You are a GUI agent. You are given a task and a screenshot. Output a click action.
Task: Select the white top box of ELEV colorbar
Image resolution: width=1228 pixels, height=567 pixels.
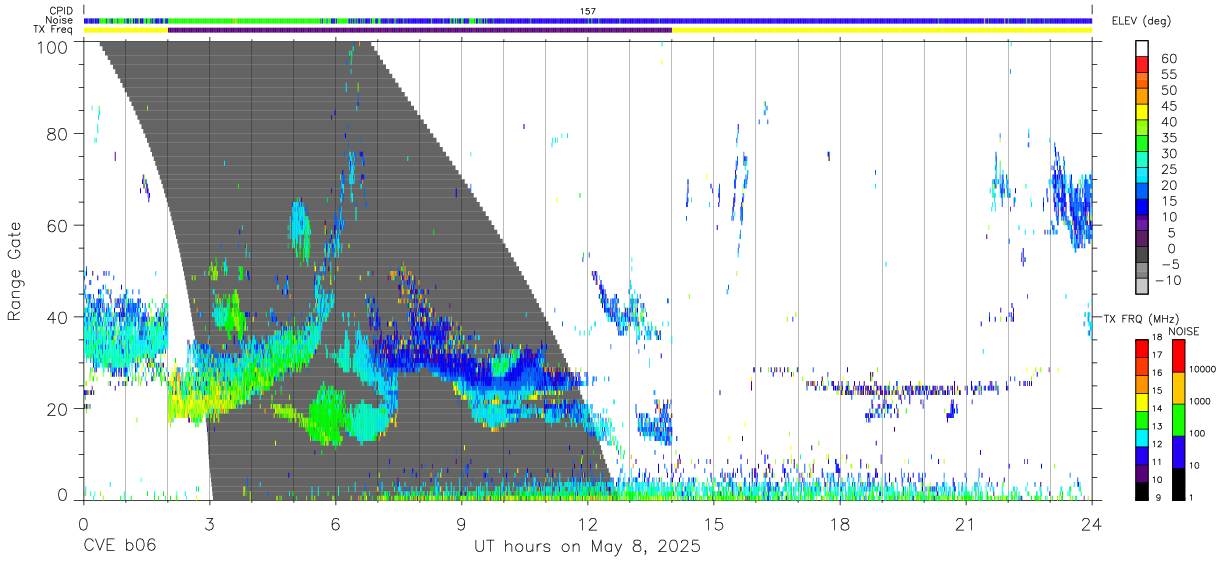(x=1142, y=49)
